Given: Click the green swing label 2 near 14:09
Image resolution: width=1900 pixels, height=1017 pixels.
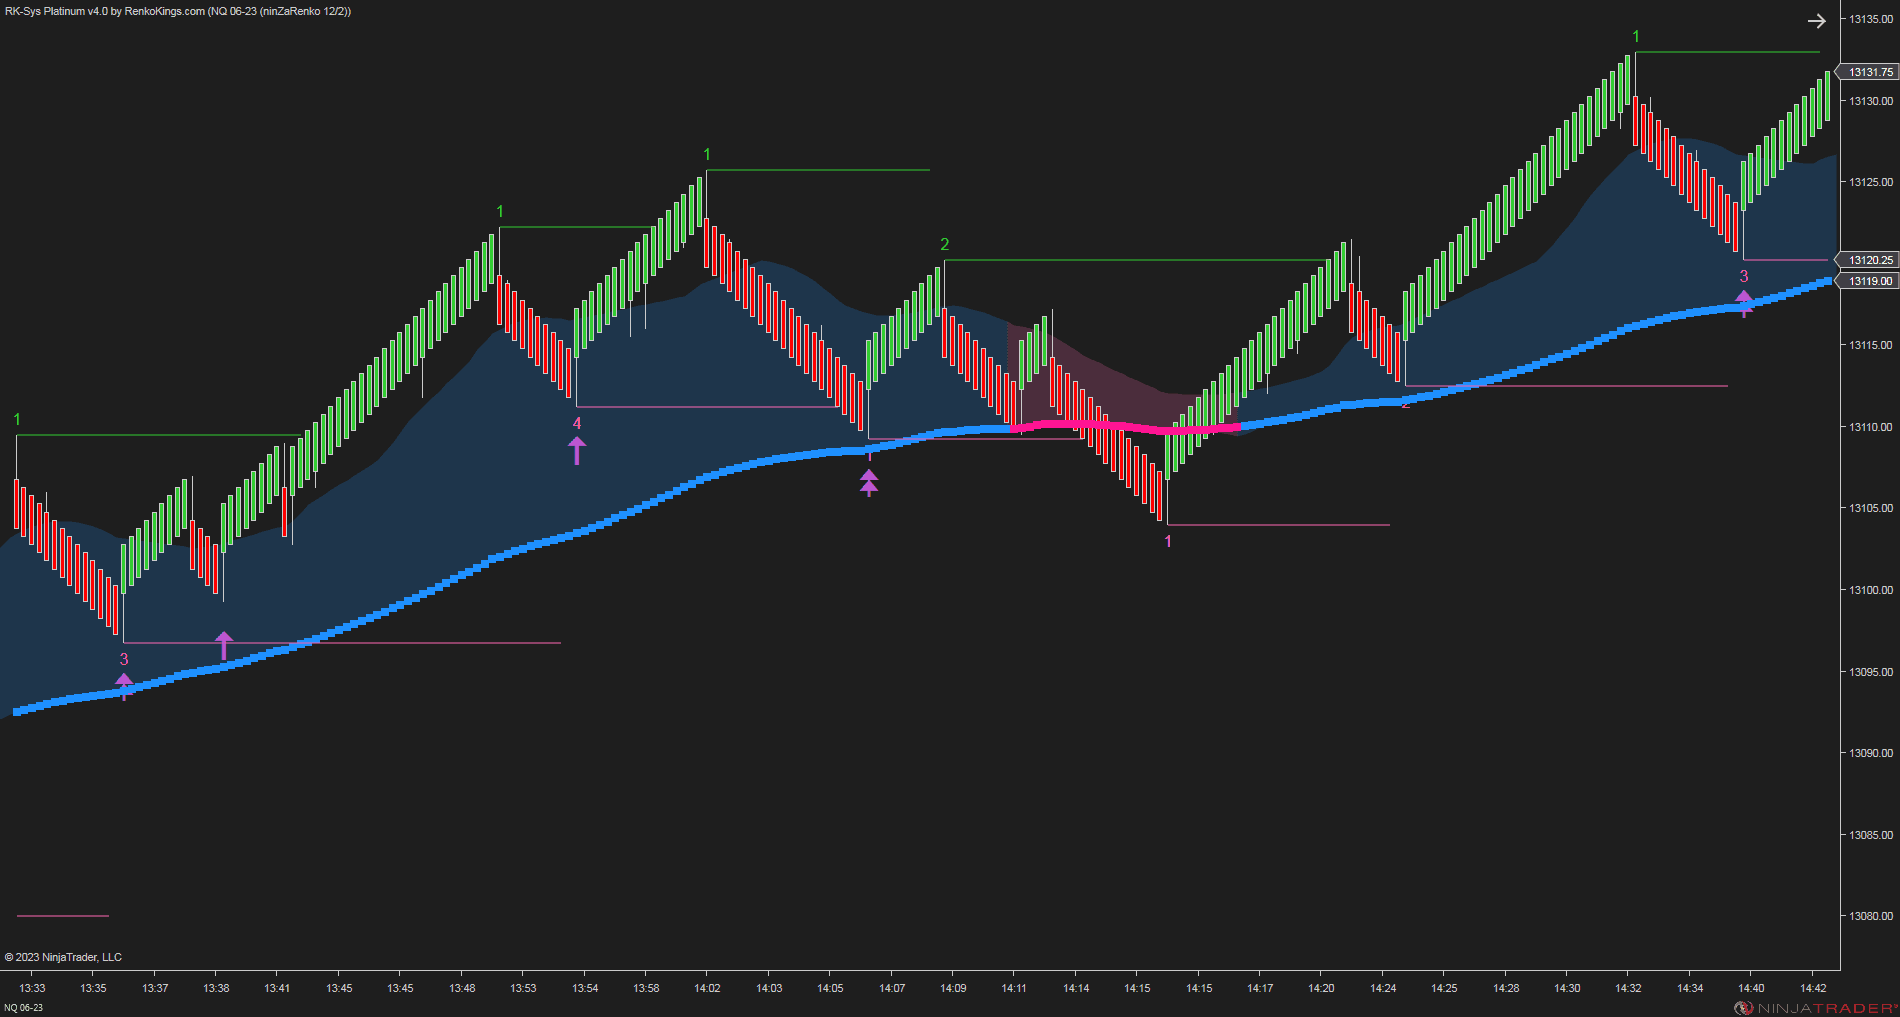Looking at the screenshot, I should pos(944,245).
